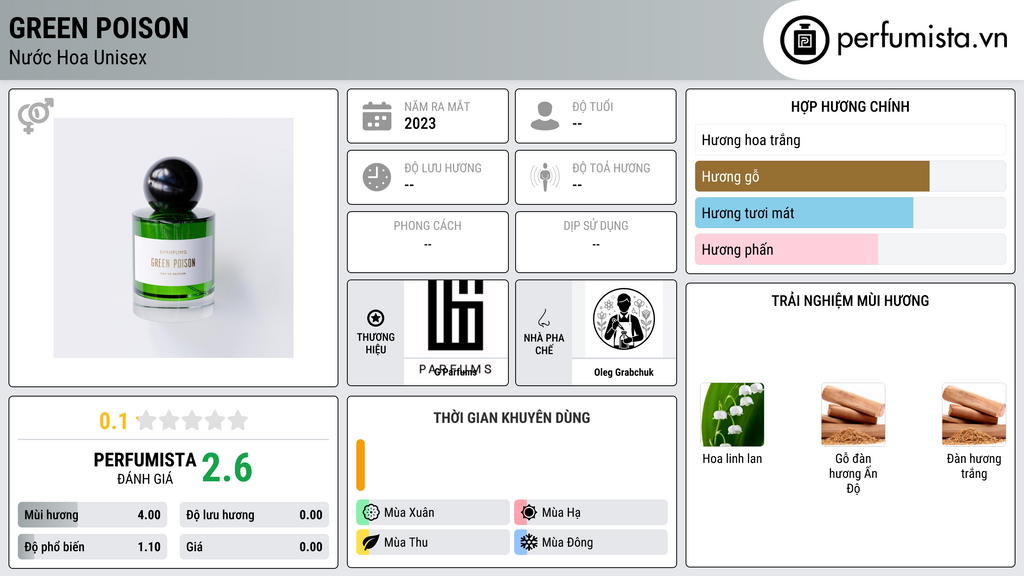Click the five-star rating row
This screenshot has height=576, width=1024.
[x=193, y=420]
